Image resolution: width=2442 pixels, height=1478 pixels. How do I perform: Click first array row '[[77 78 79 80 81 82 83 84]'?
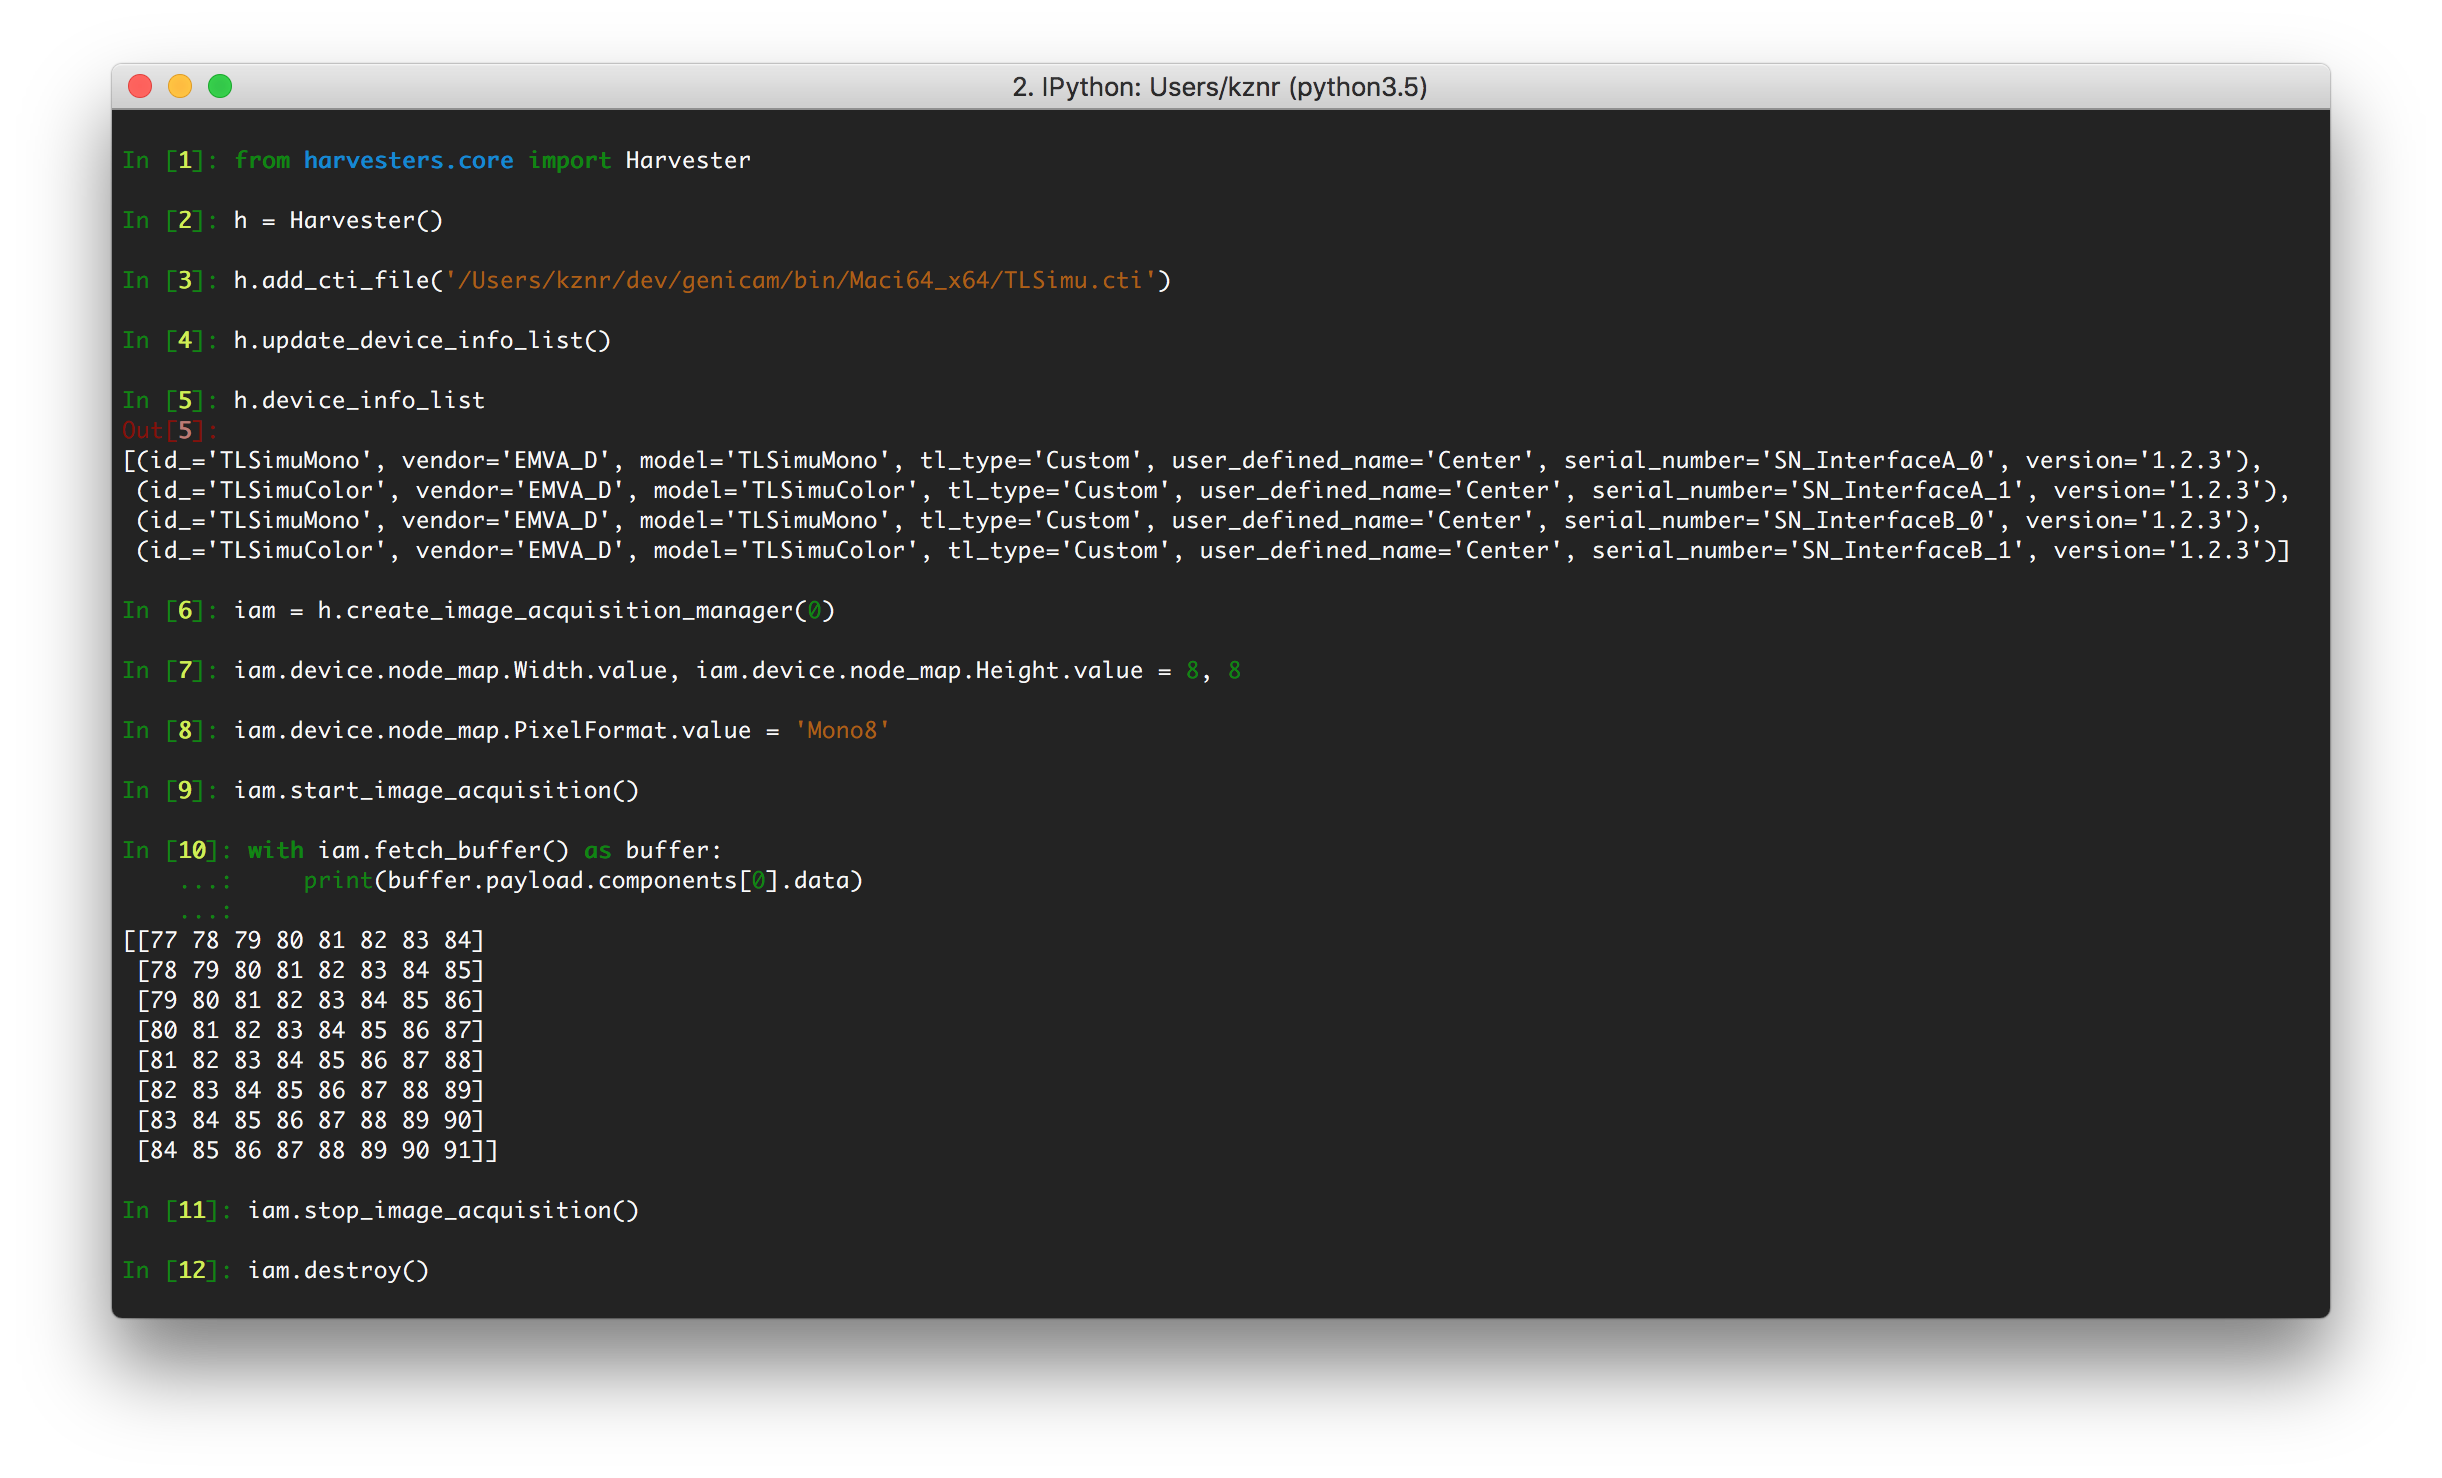pyautogui.click(x=303, y=940)
